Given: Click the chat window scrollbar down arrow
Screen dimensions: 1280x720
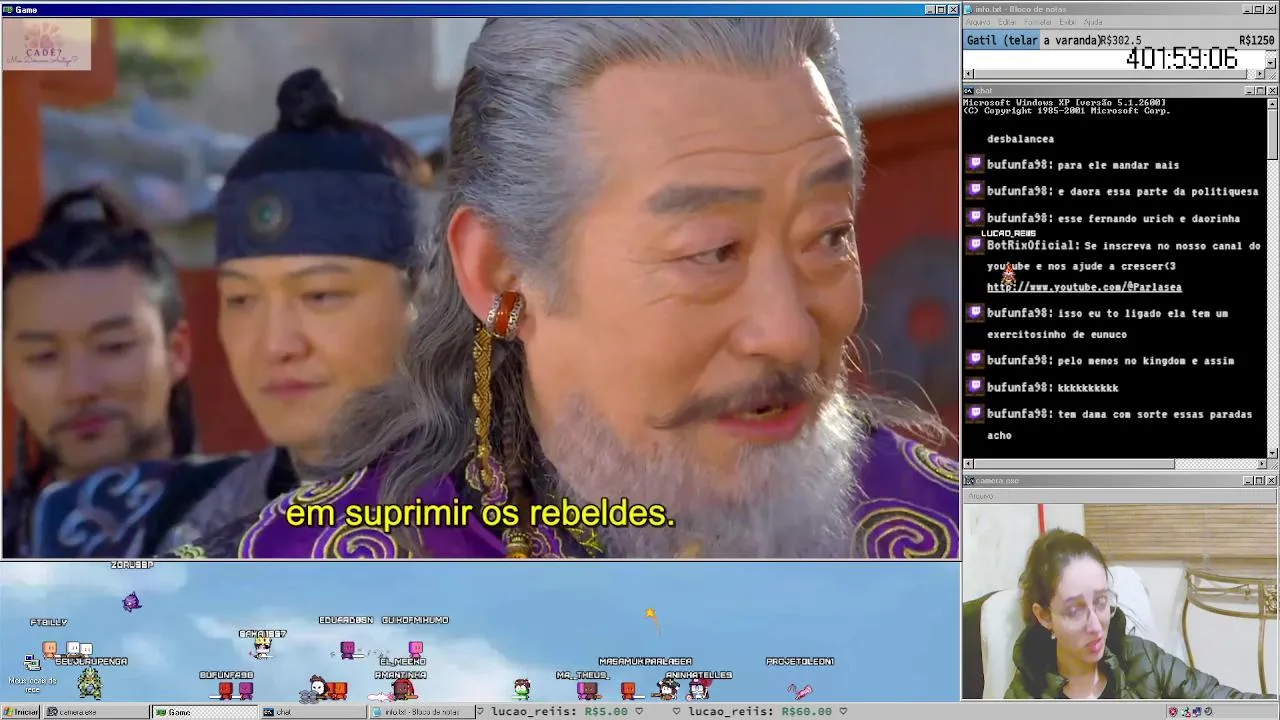Looking at the screenshot, I should (1272, 452).
